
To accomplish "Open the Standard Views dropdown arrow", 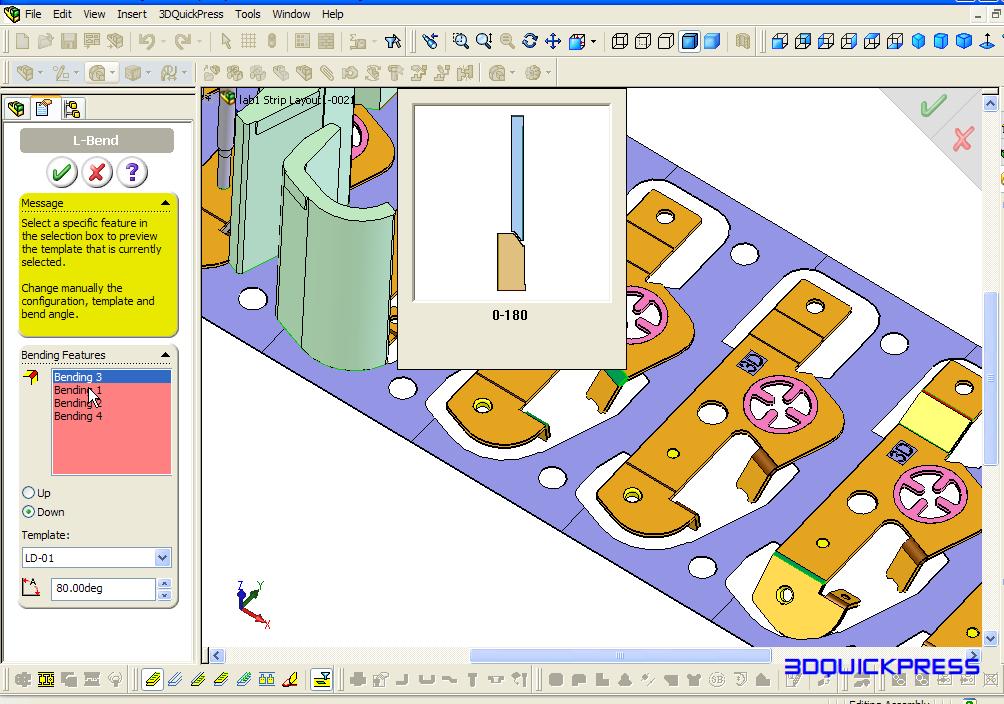I will coord(594,42).
